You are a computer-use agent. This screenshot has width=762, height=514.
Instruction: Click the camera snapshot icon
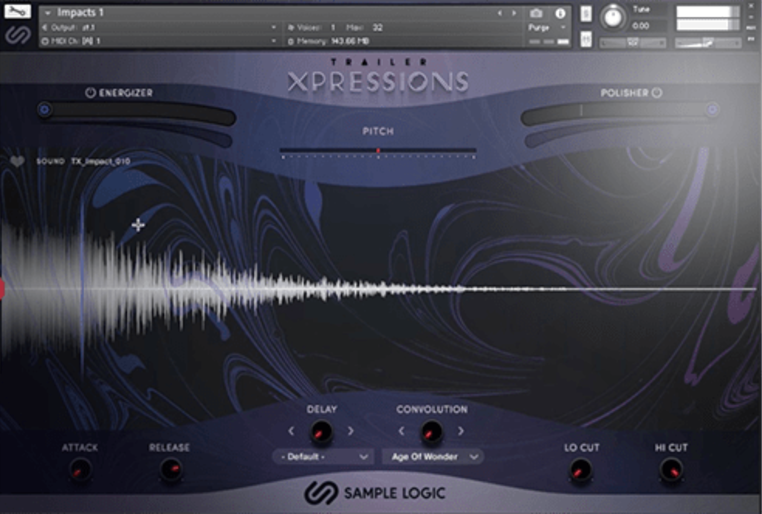click(x=537, y=13)
